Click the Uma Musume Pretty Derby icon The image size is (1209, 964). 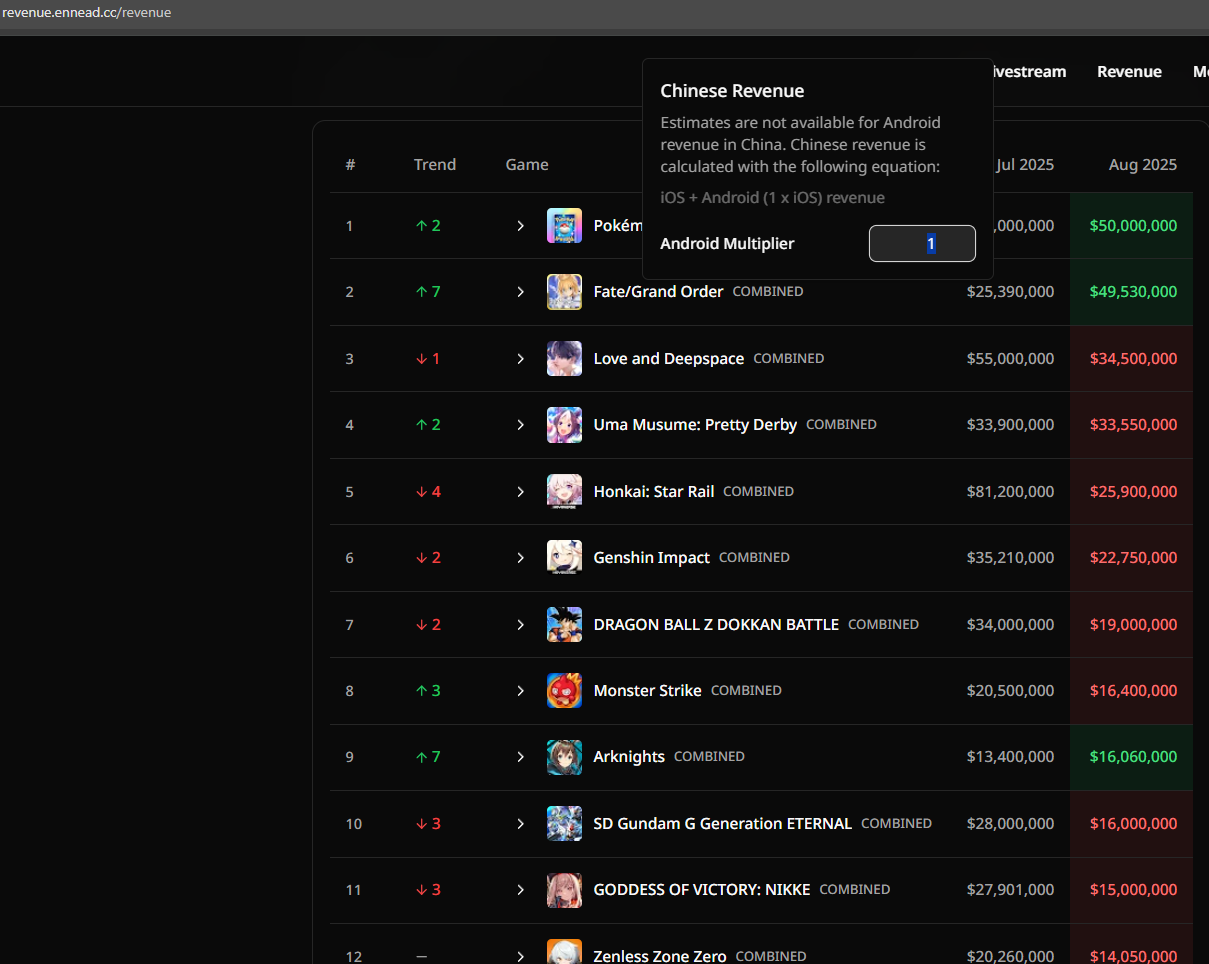(564, 425)
